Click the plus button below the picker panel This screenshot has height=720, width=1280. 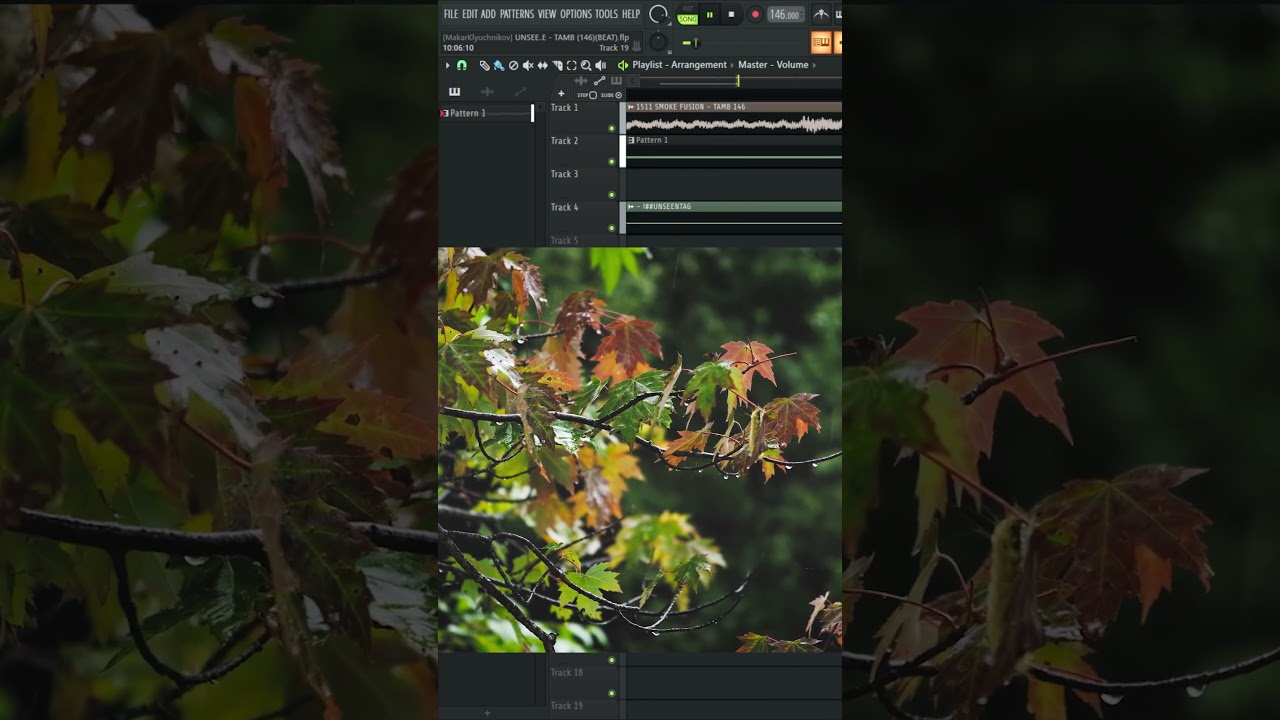[487, 713]
